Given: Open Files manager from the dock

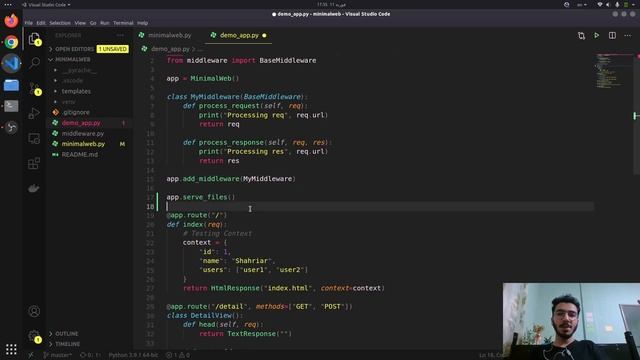Looking at the screenshot, I should pyautogui.click(x=11, y=85).
